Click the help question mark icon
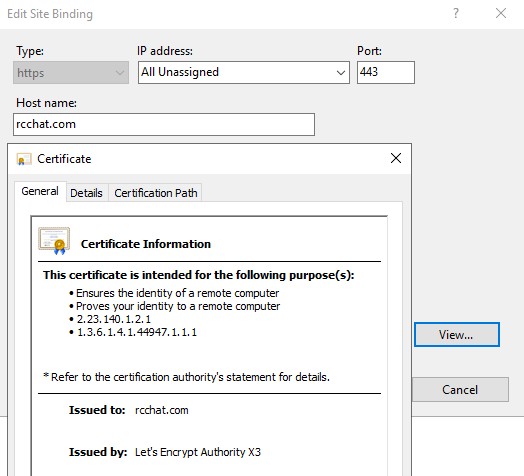524x476 pixels. coord(456,13)
